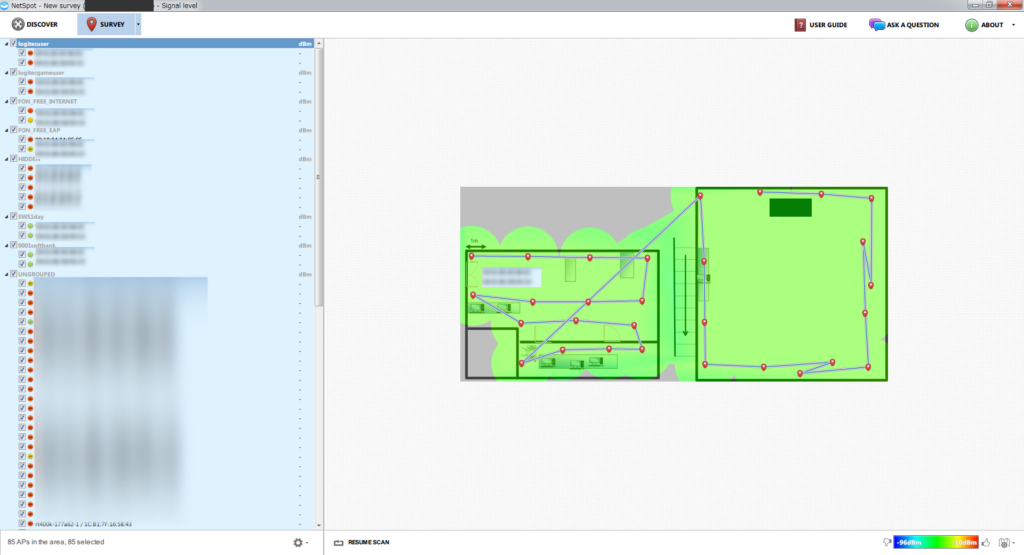Switch to the Survey tab
The width and height of the screenshot is (1024, 555).
coord(105,24)
